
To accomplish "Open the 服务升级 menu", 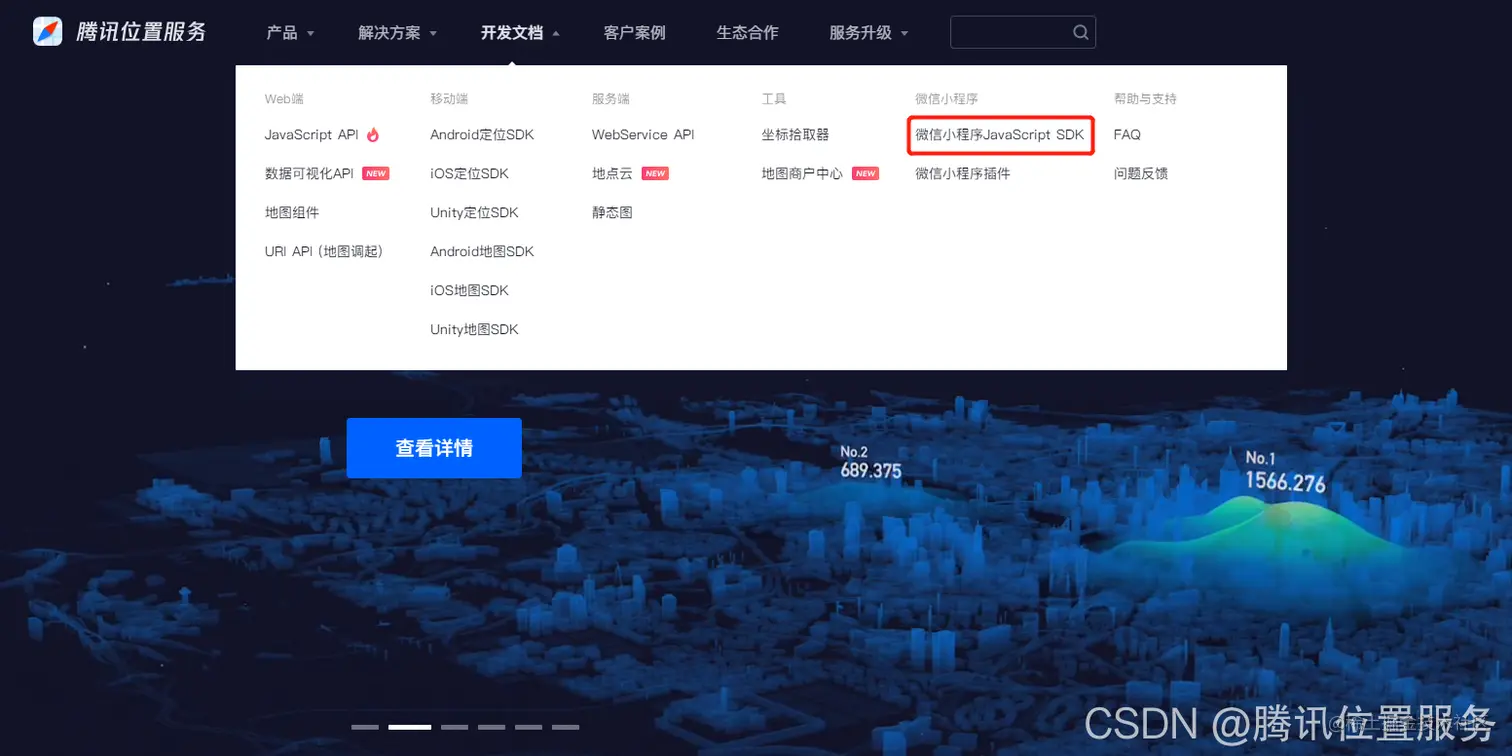I will (860, 32).
